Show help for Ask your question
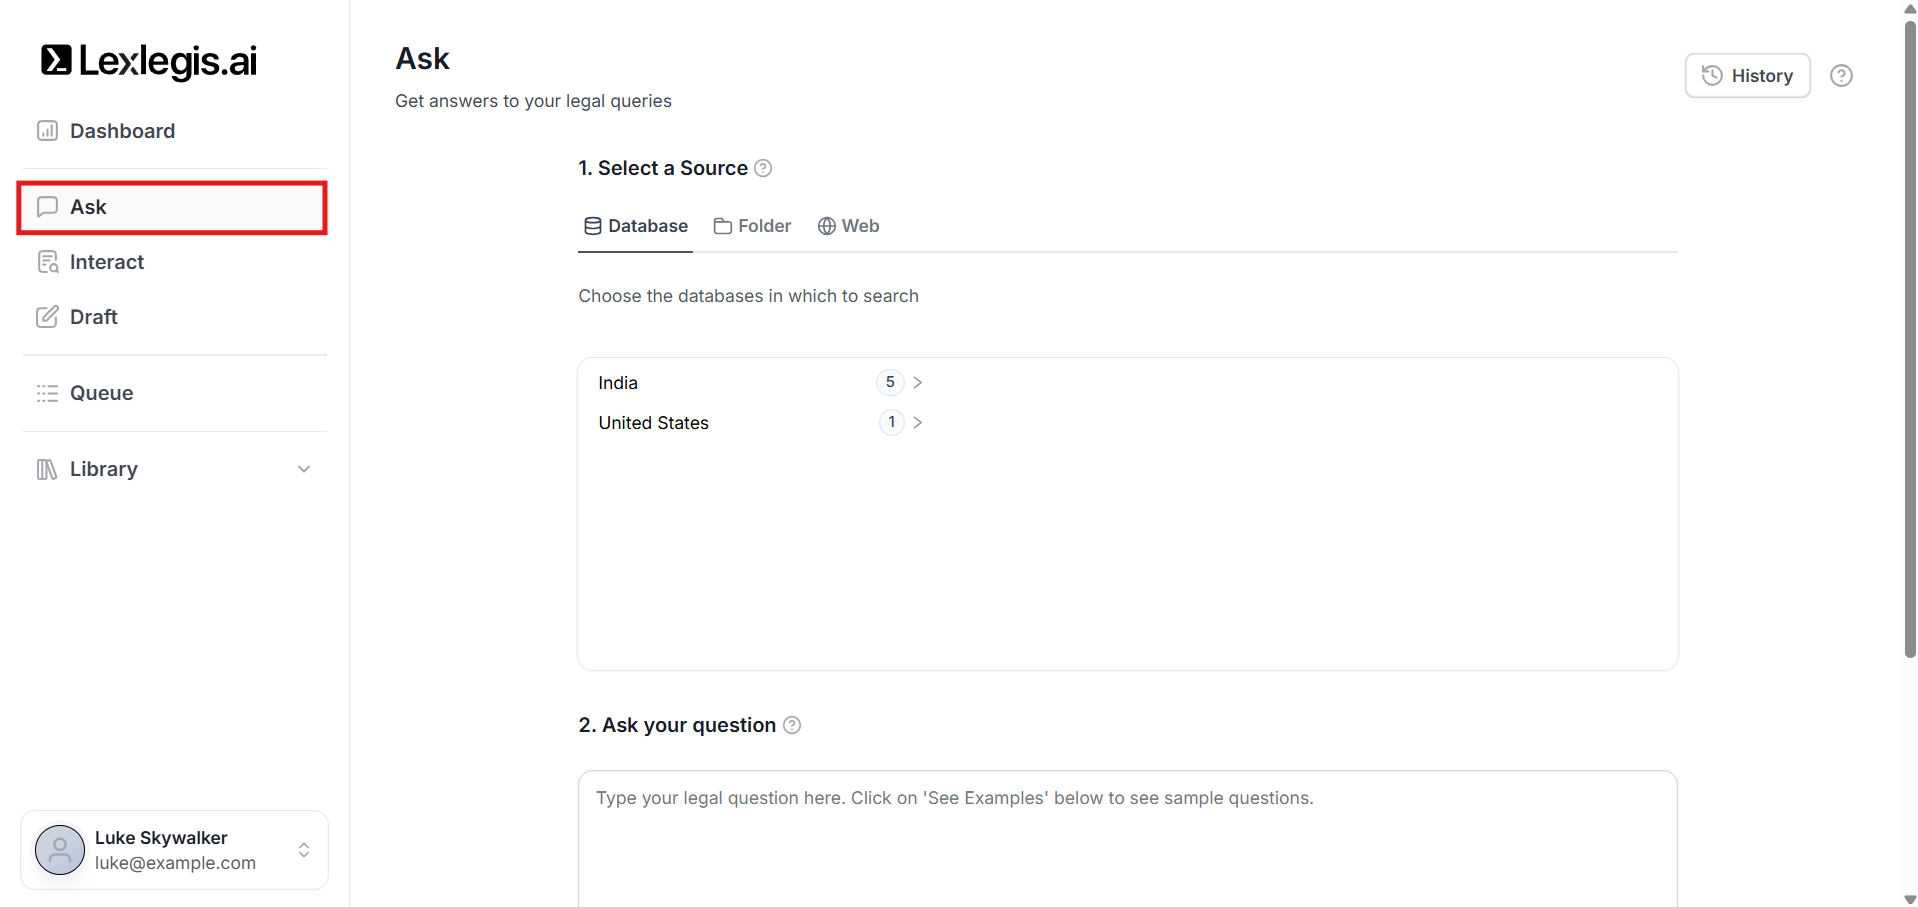This screenshot has width=1918, height=907. click(792, 725)
